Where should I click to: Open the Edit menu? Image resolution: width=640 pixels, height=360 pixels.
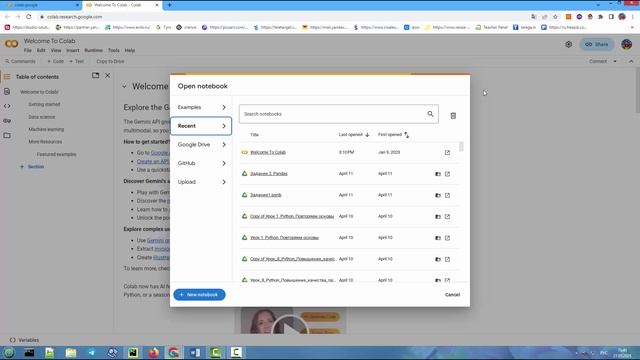[x=41, y=51]
